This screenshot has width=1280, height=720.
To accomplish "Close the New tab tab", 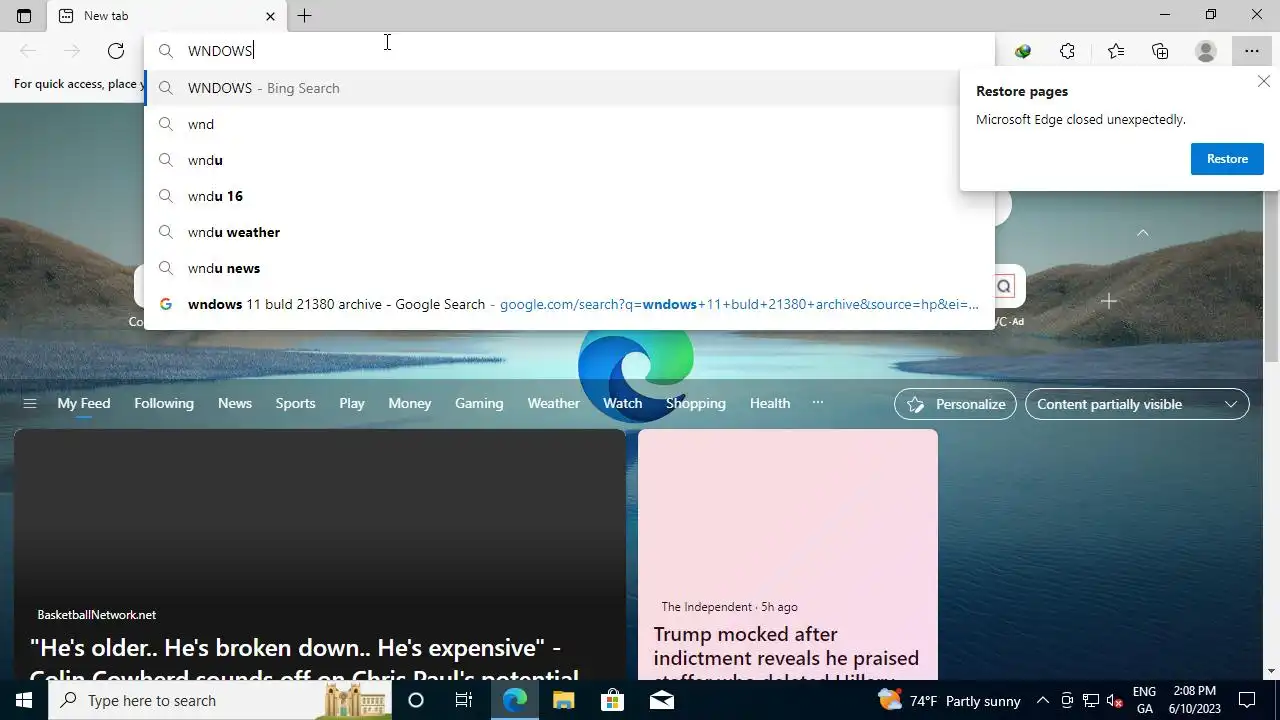I will click(270, 16).
